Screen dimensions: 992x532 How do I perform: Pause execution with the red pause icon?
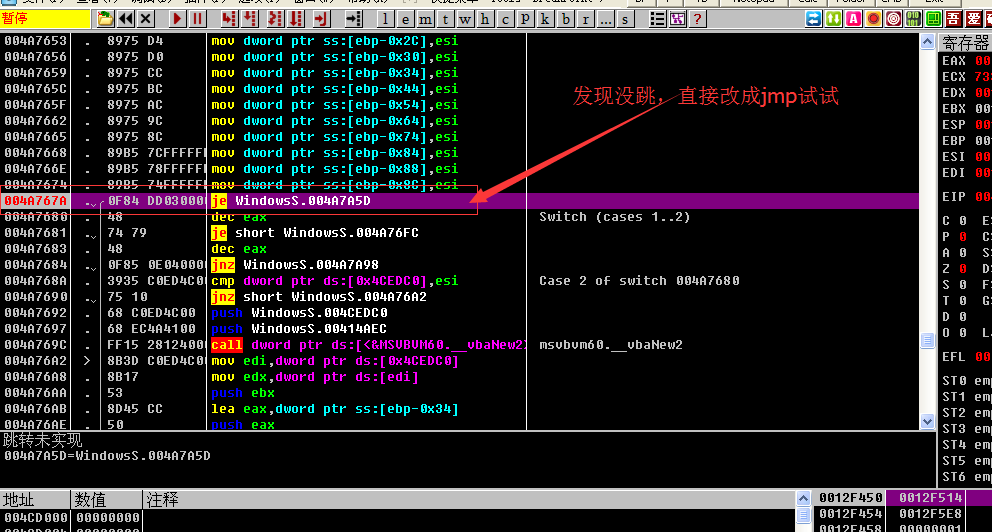(x=197, y=19)
